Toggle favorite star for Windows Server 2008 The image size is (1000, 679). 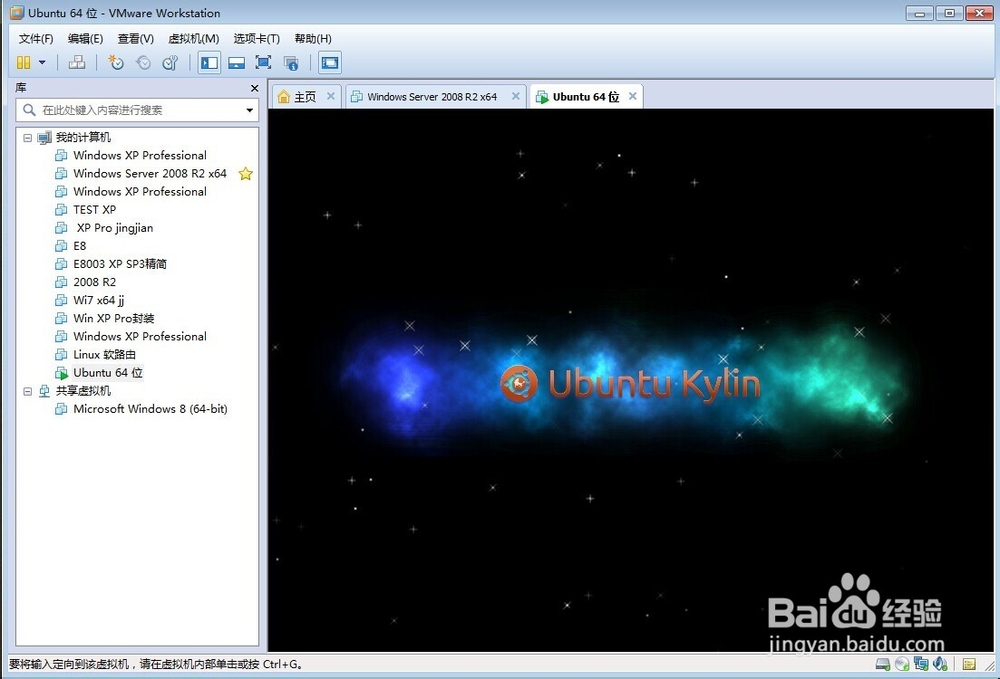[x=246, y=173]
